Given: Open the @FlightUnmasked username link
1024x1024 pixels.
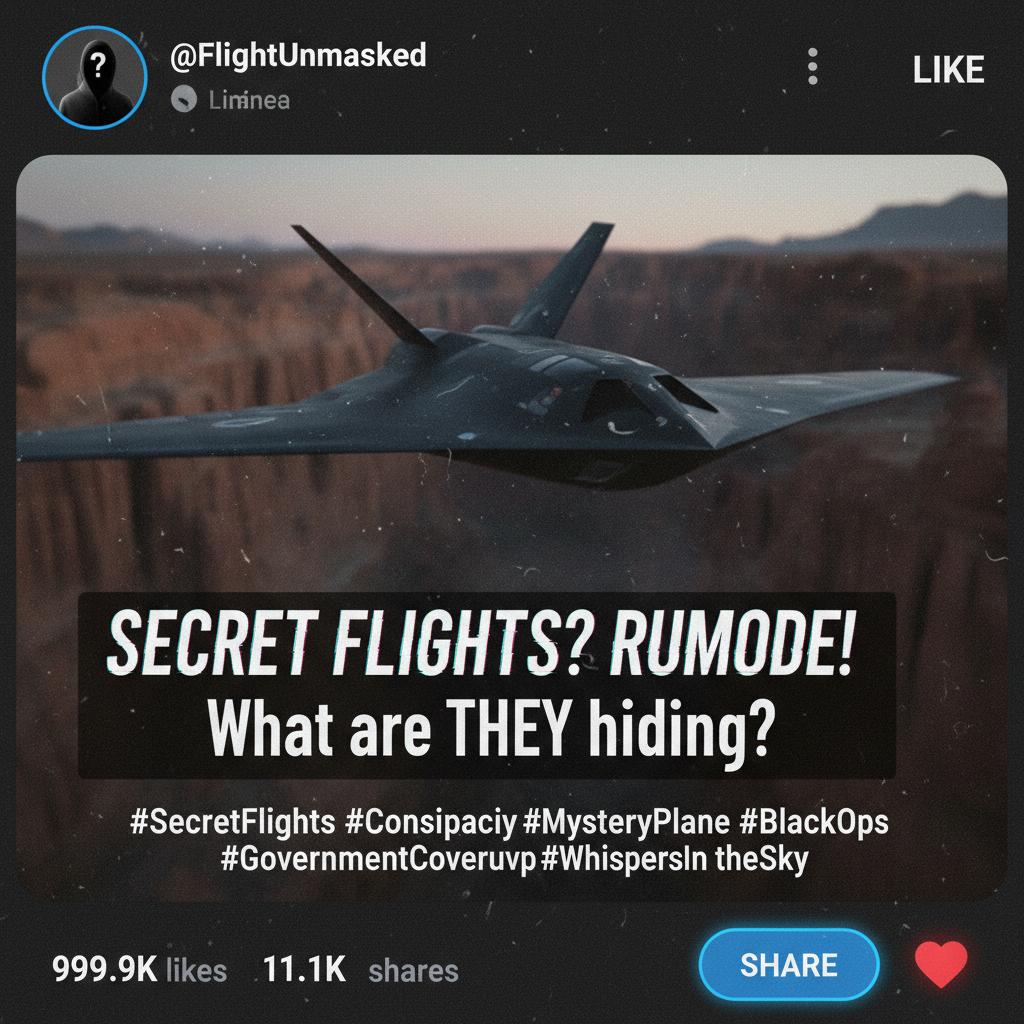Looking at the screenshot, I should [x=298, y=56].
